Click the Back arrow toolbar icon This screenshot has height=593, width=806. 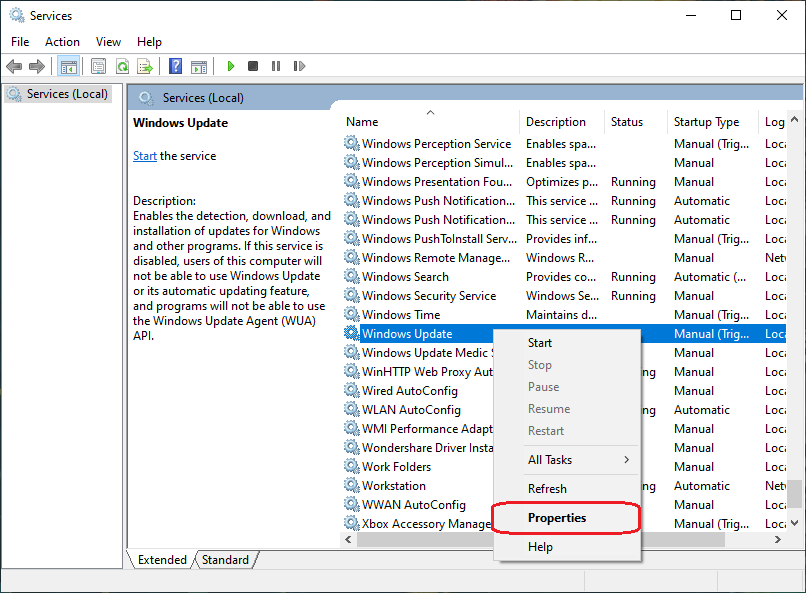tap(14, 66)
